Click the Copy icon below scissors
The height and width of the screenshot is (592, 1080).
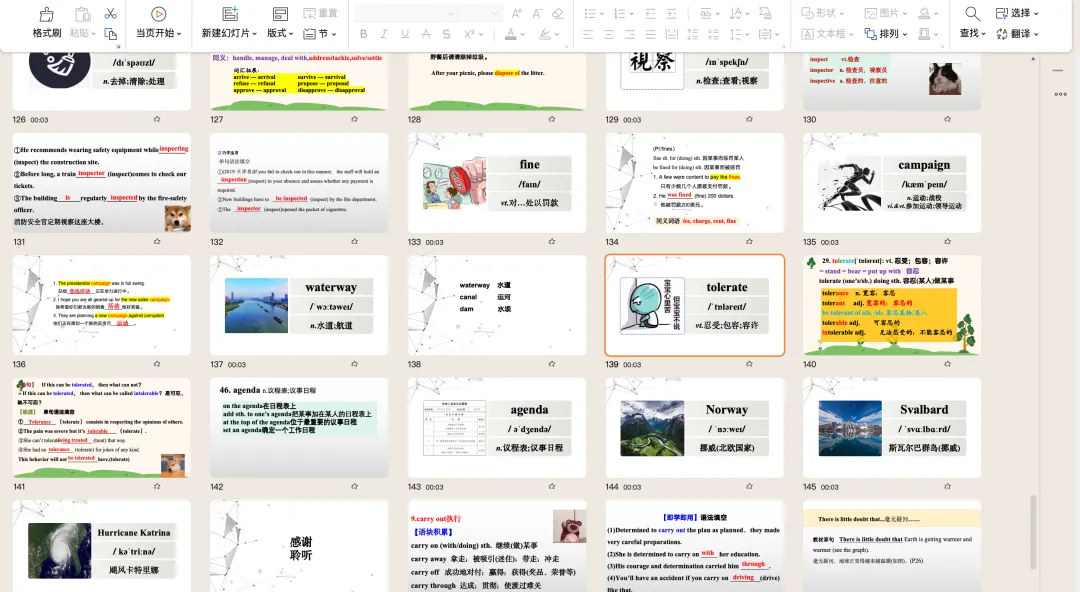click(110, 34)
